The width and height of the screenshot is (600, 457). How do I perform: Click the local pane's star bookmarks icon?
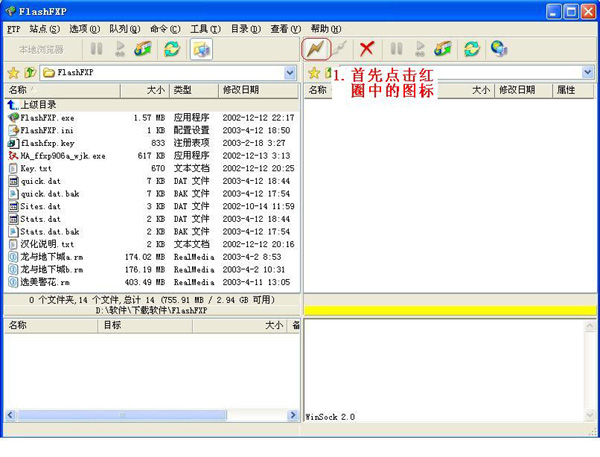tap(13, 72)
